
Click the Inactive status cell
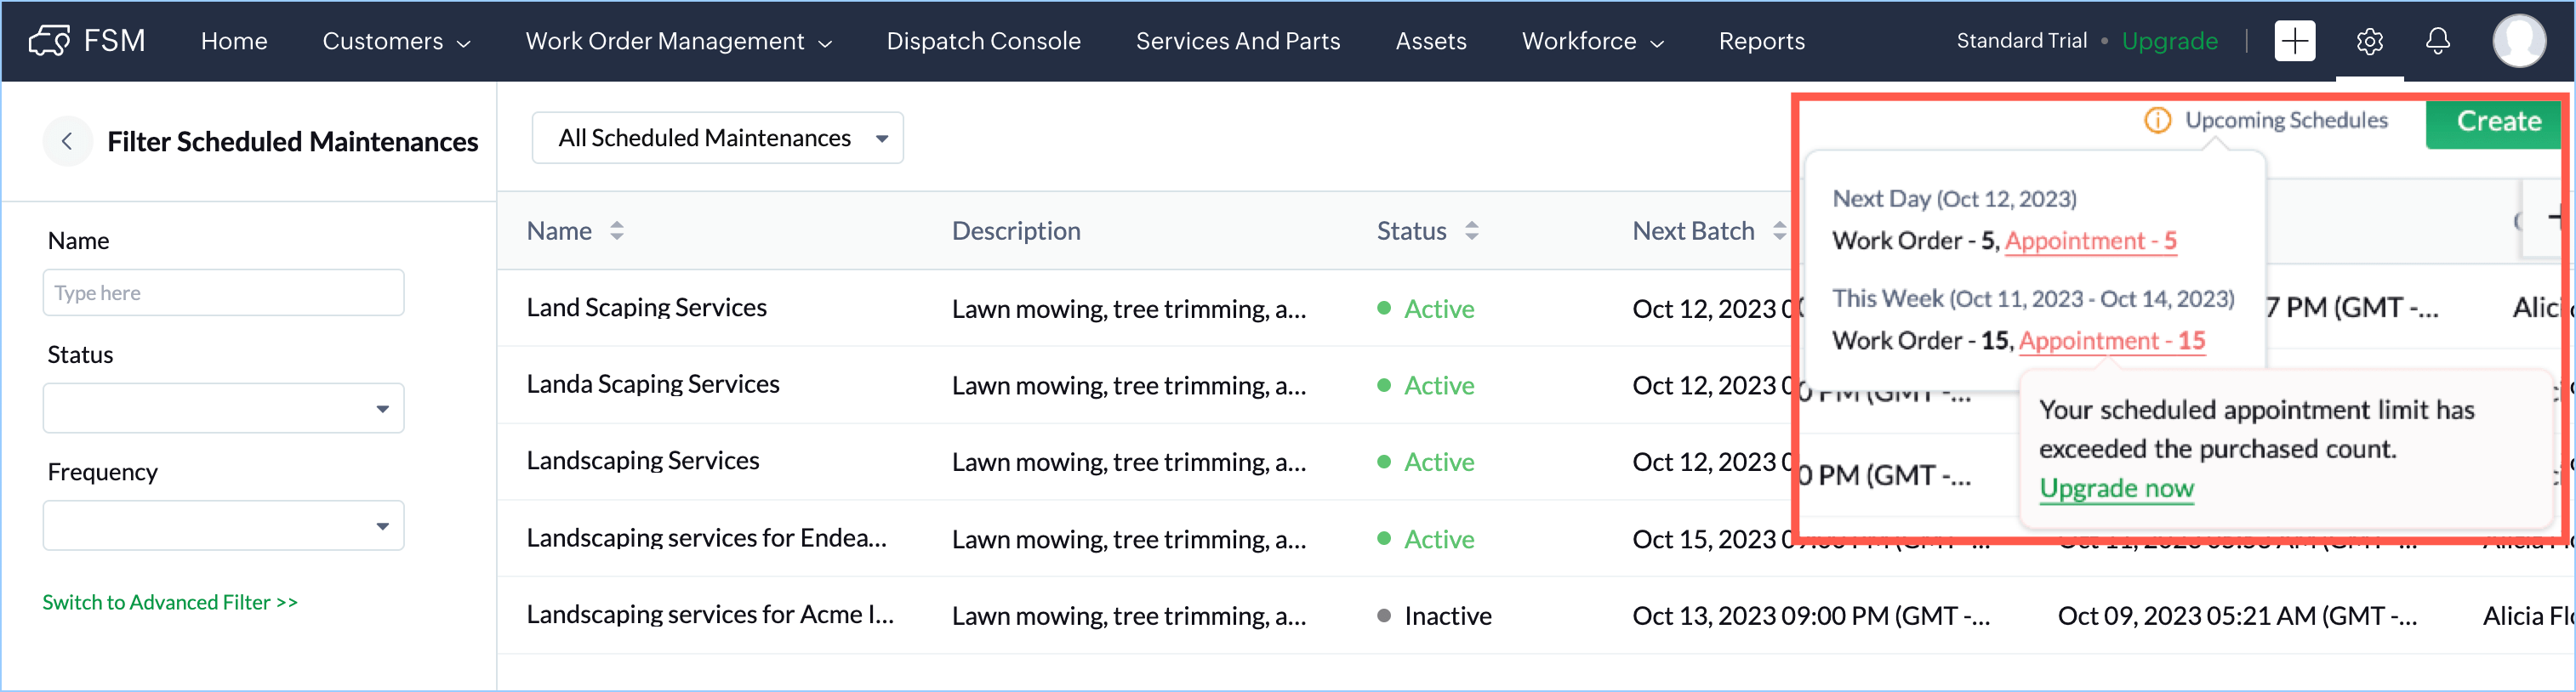(x=1434, y=616)
